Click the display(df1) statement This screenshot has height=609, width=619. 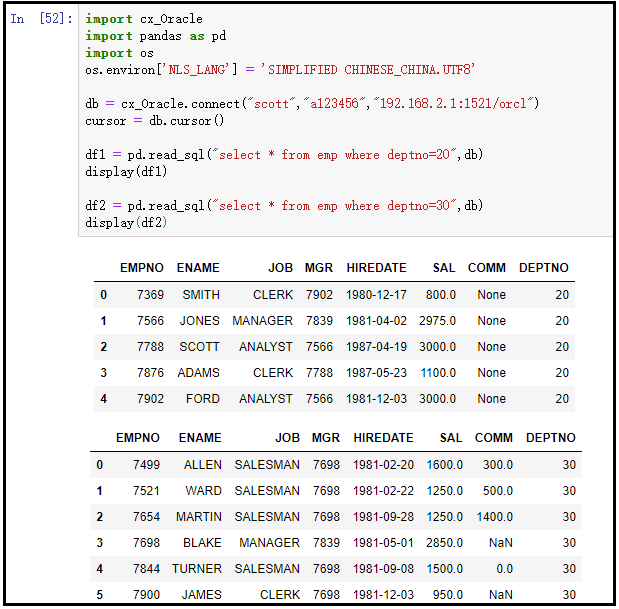click(x=126, y=172)
